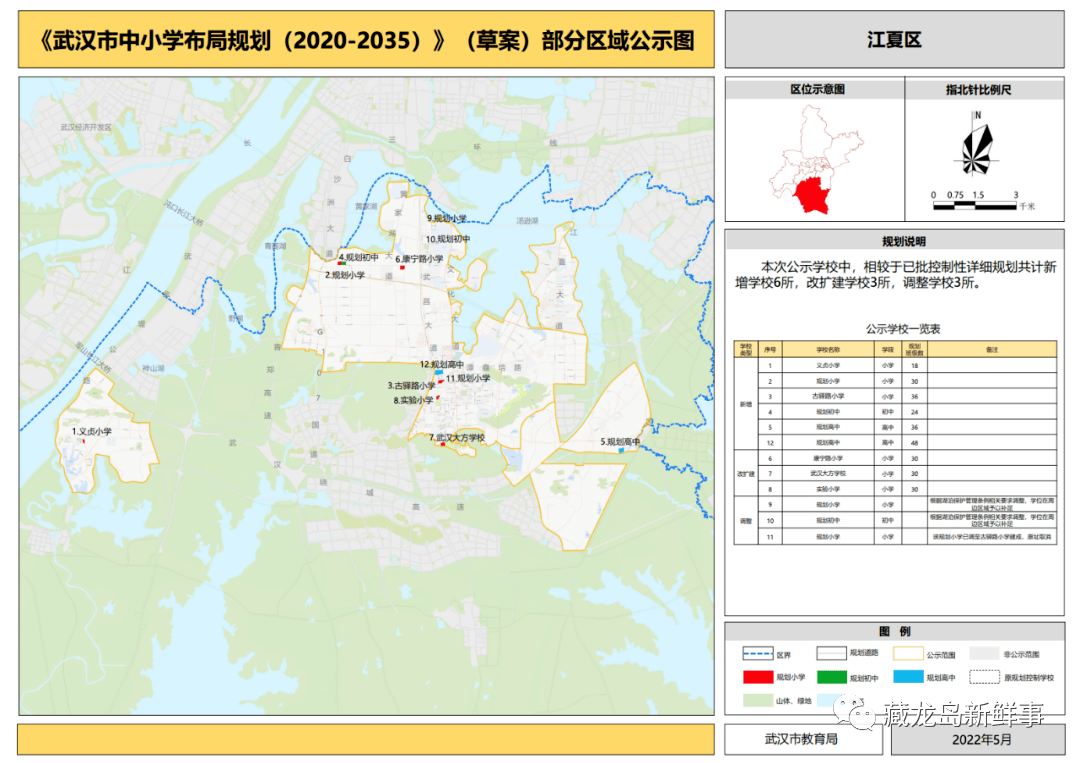Viewport: 1080px width, 763px height.
Task: Click the red Jiangxia district in locator map
Action: coord(818,194)
